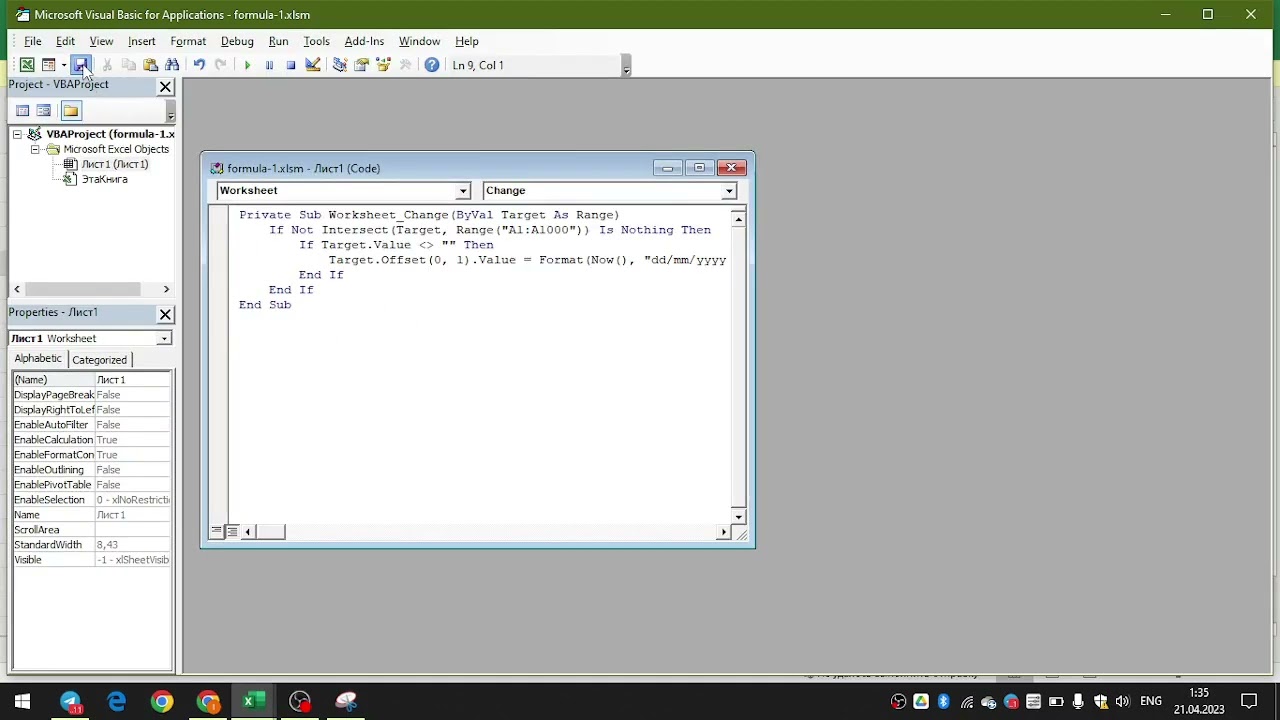
Task: Click the Insert UserForm toolbar icon
Action: click(x=48, y=65)
